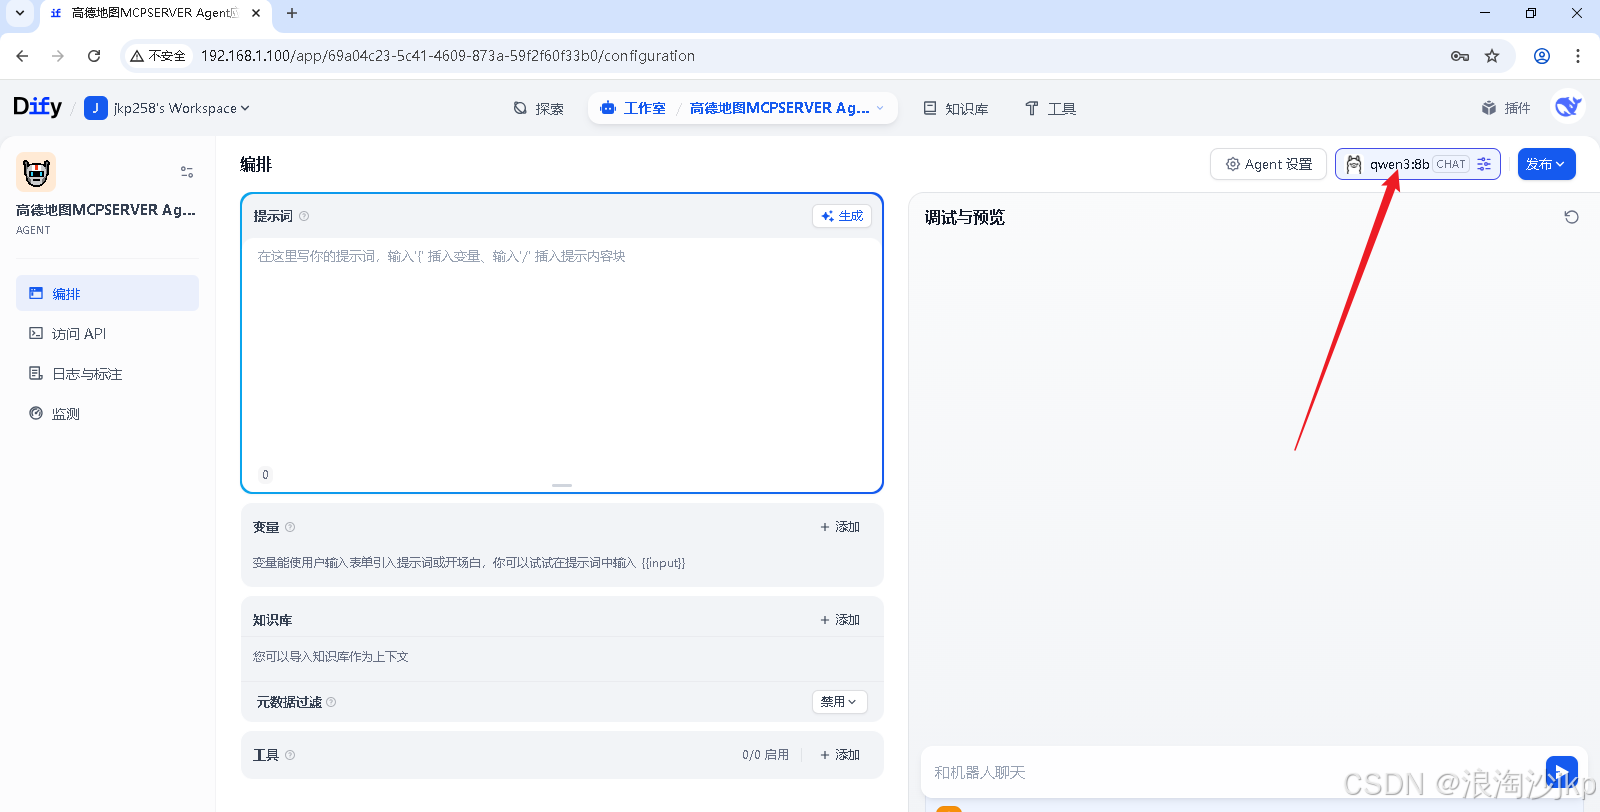The height and width of the screenshot is (812, 1600).
Task: Click the password key icon in address bar
Action: (1460, 56)
